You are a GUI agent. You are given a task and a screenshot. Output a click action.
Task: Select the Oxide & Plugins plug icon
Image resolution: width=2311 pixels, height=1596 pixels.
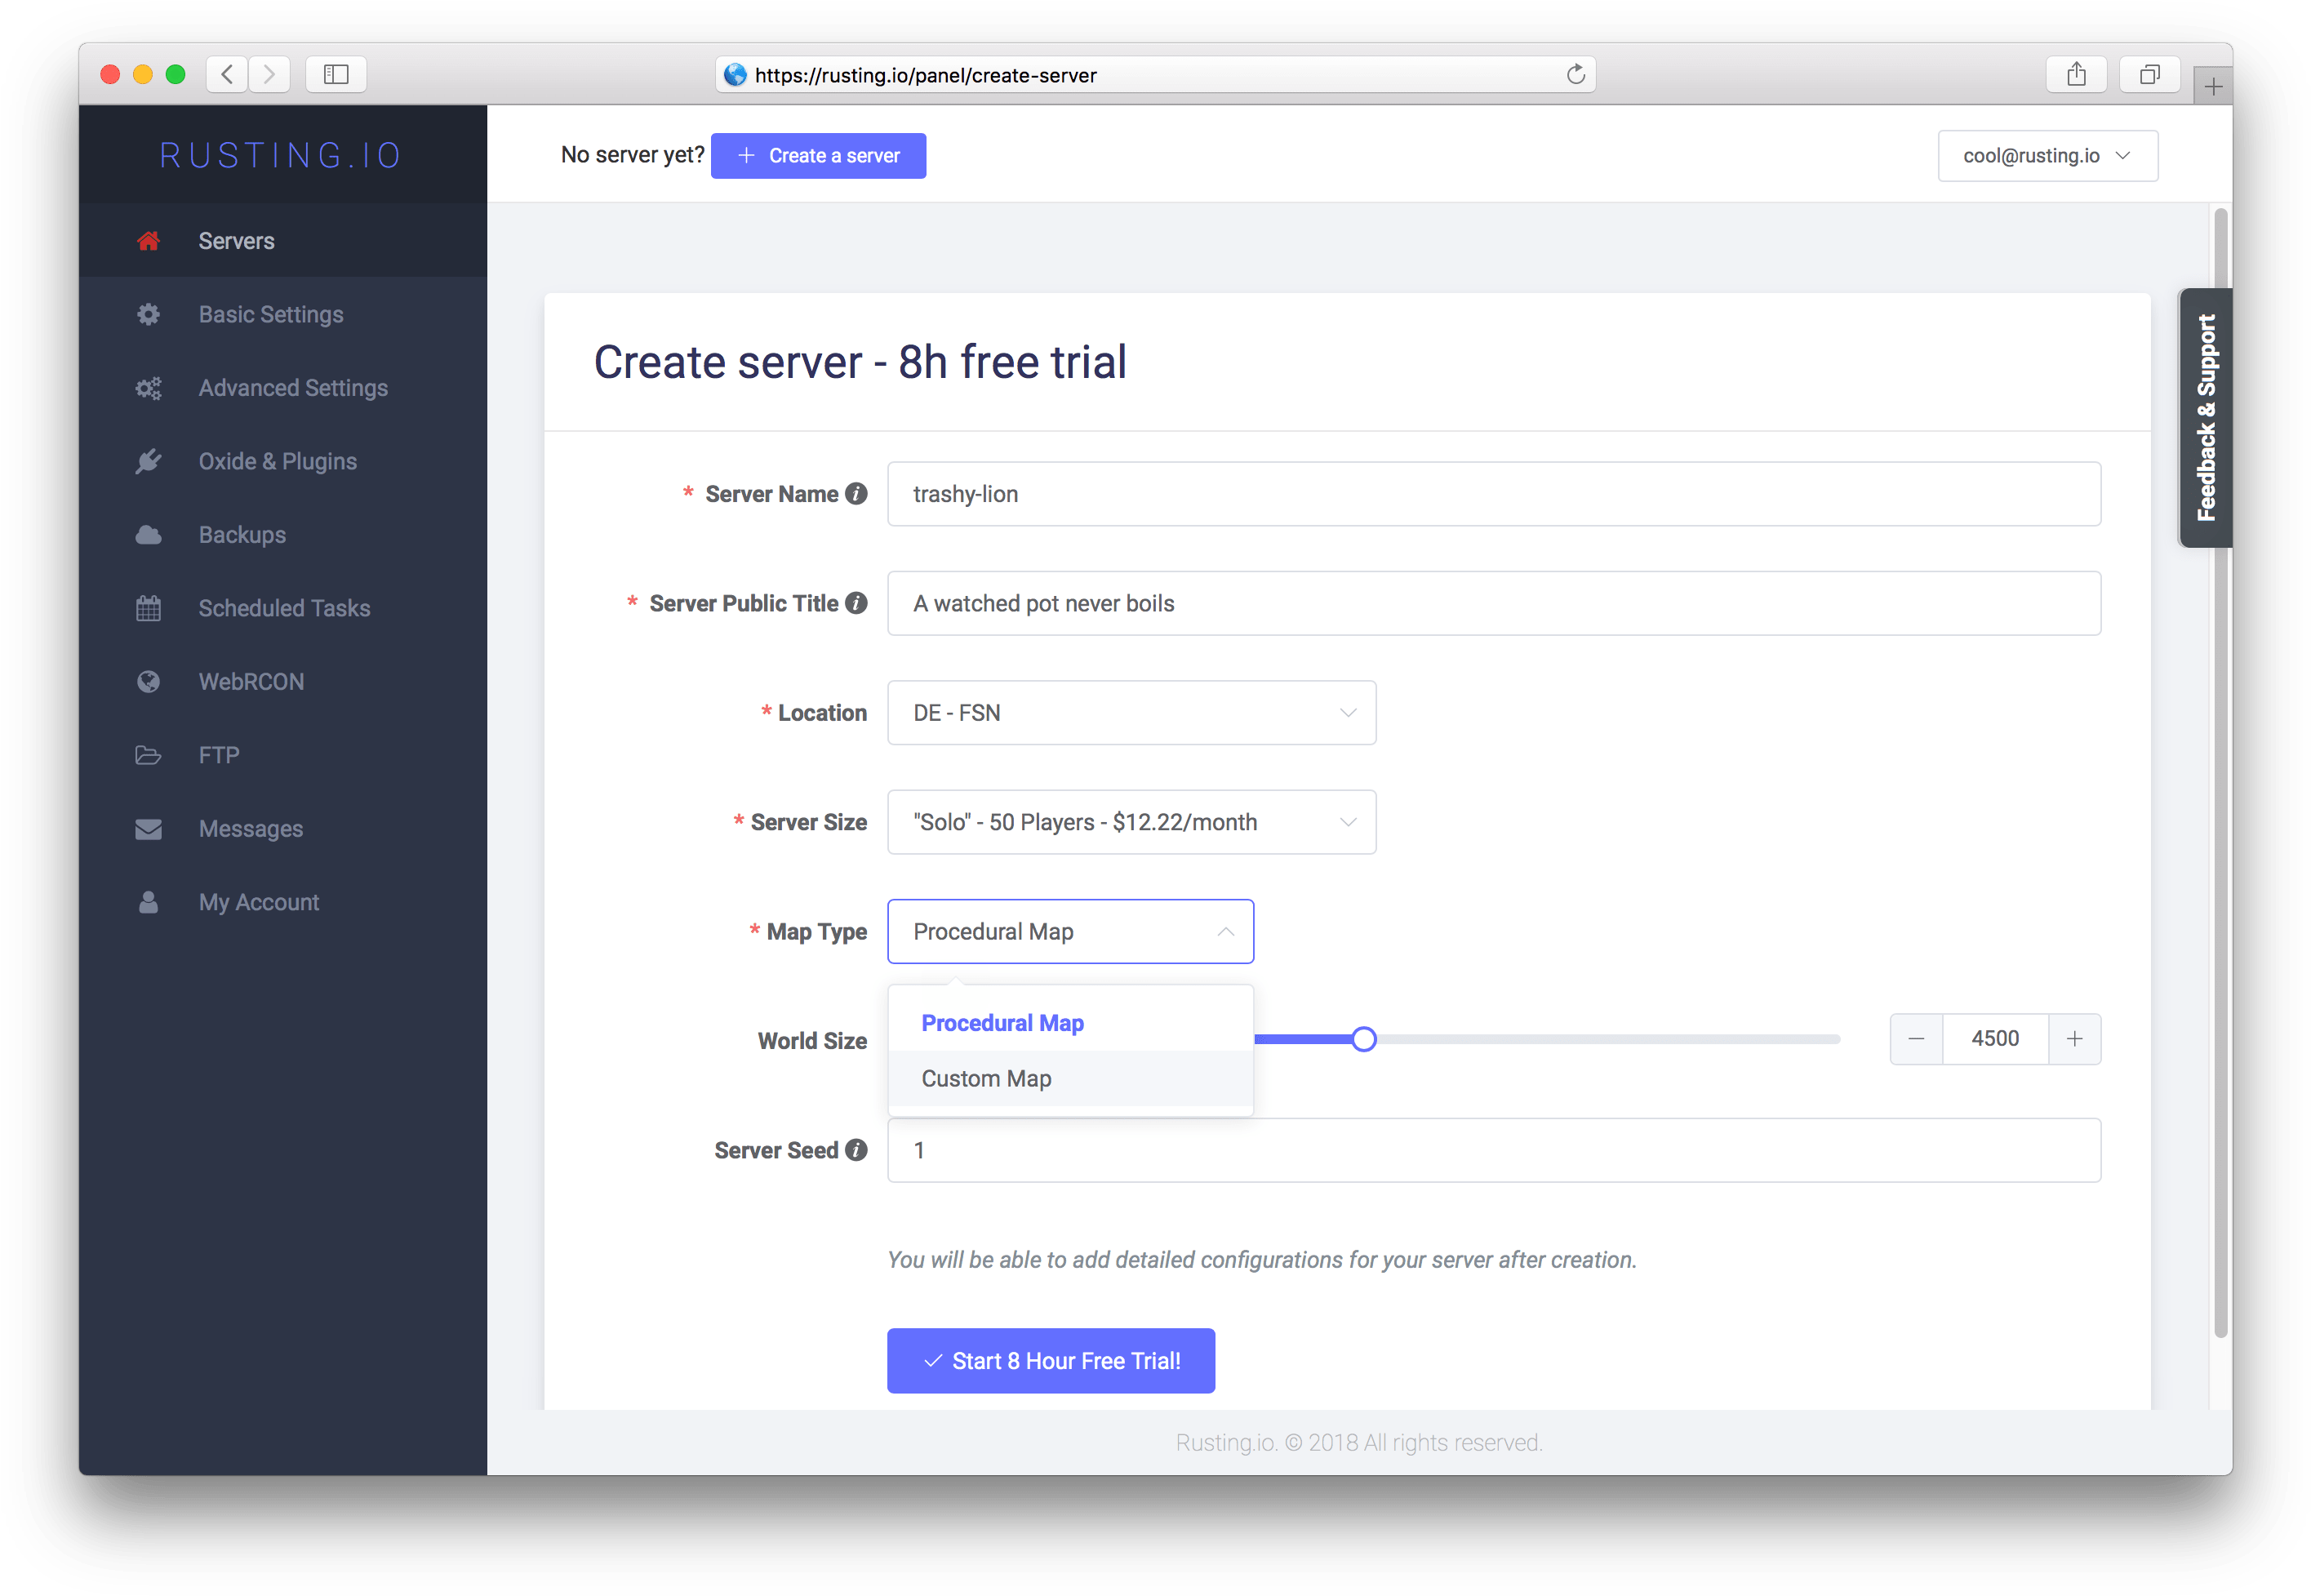point(148,461)
